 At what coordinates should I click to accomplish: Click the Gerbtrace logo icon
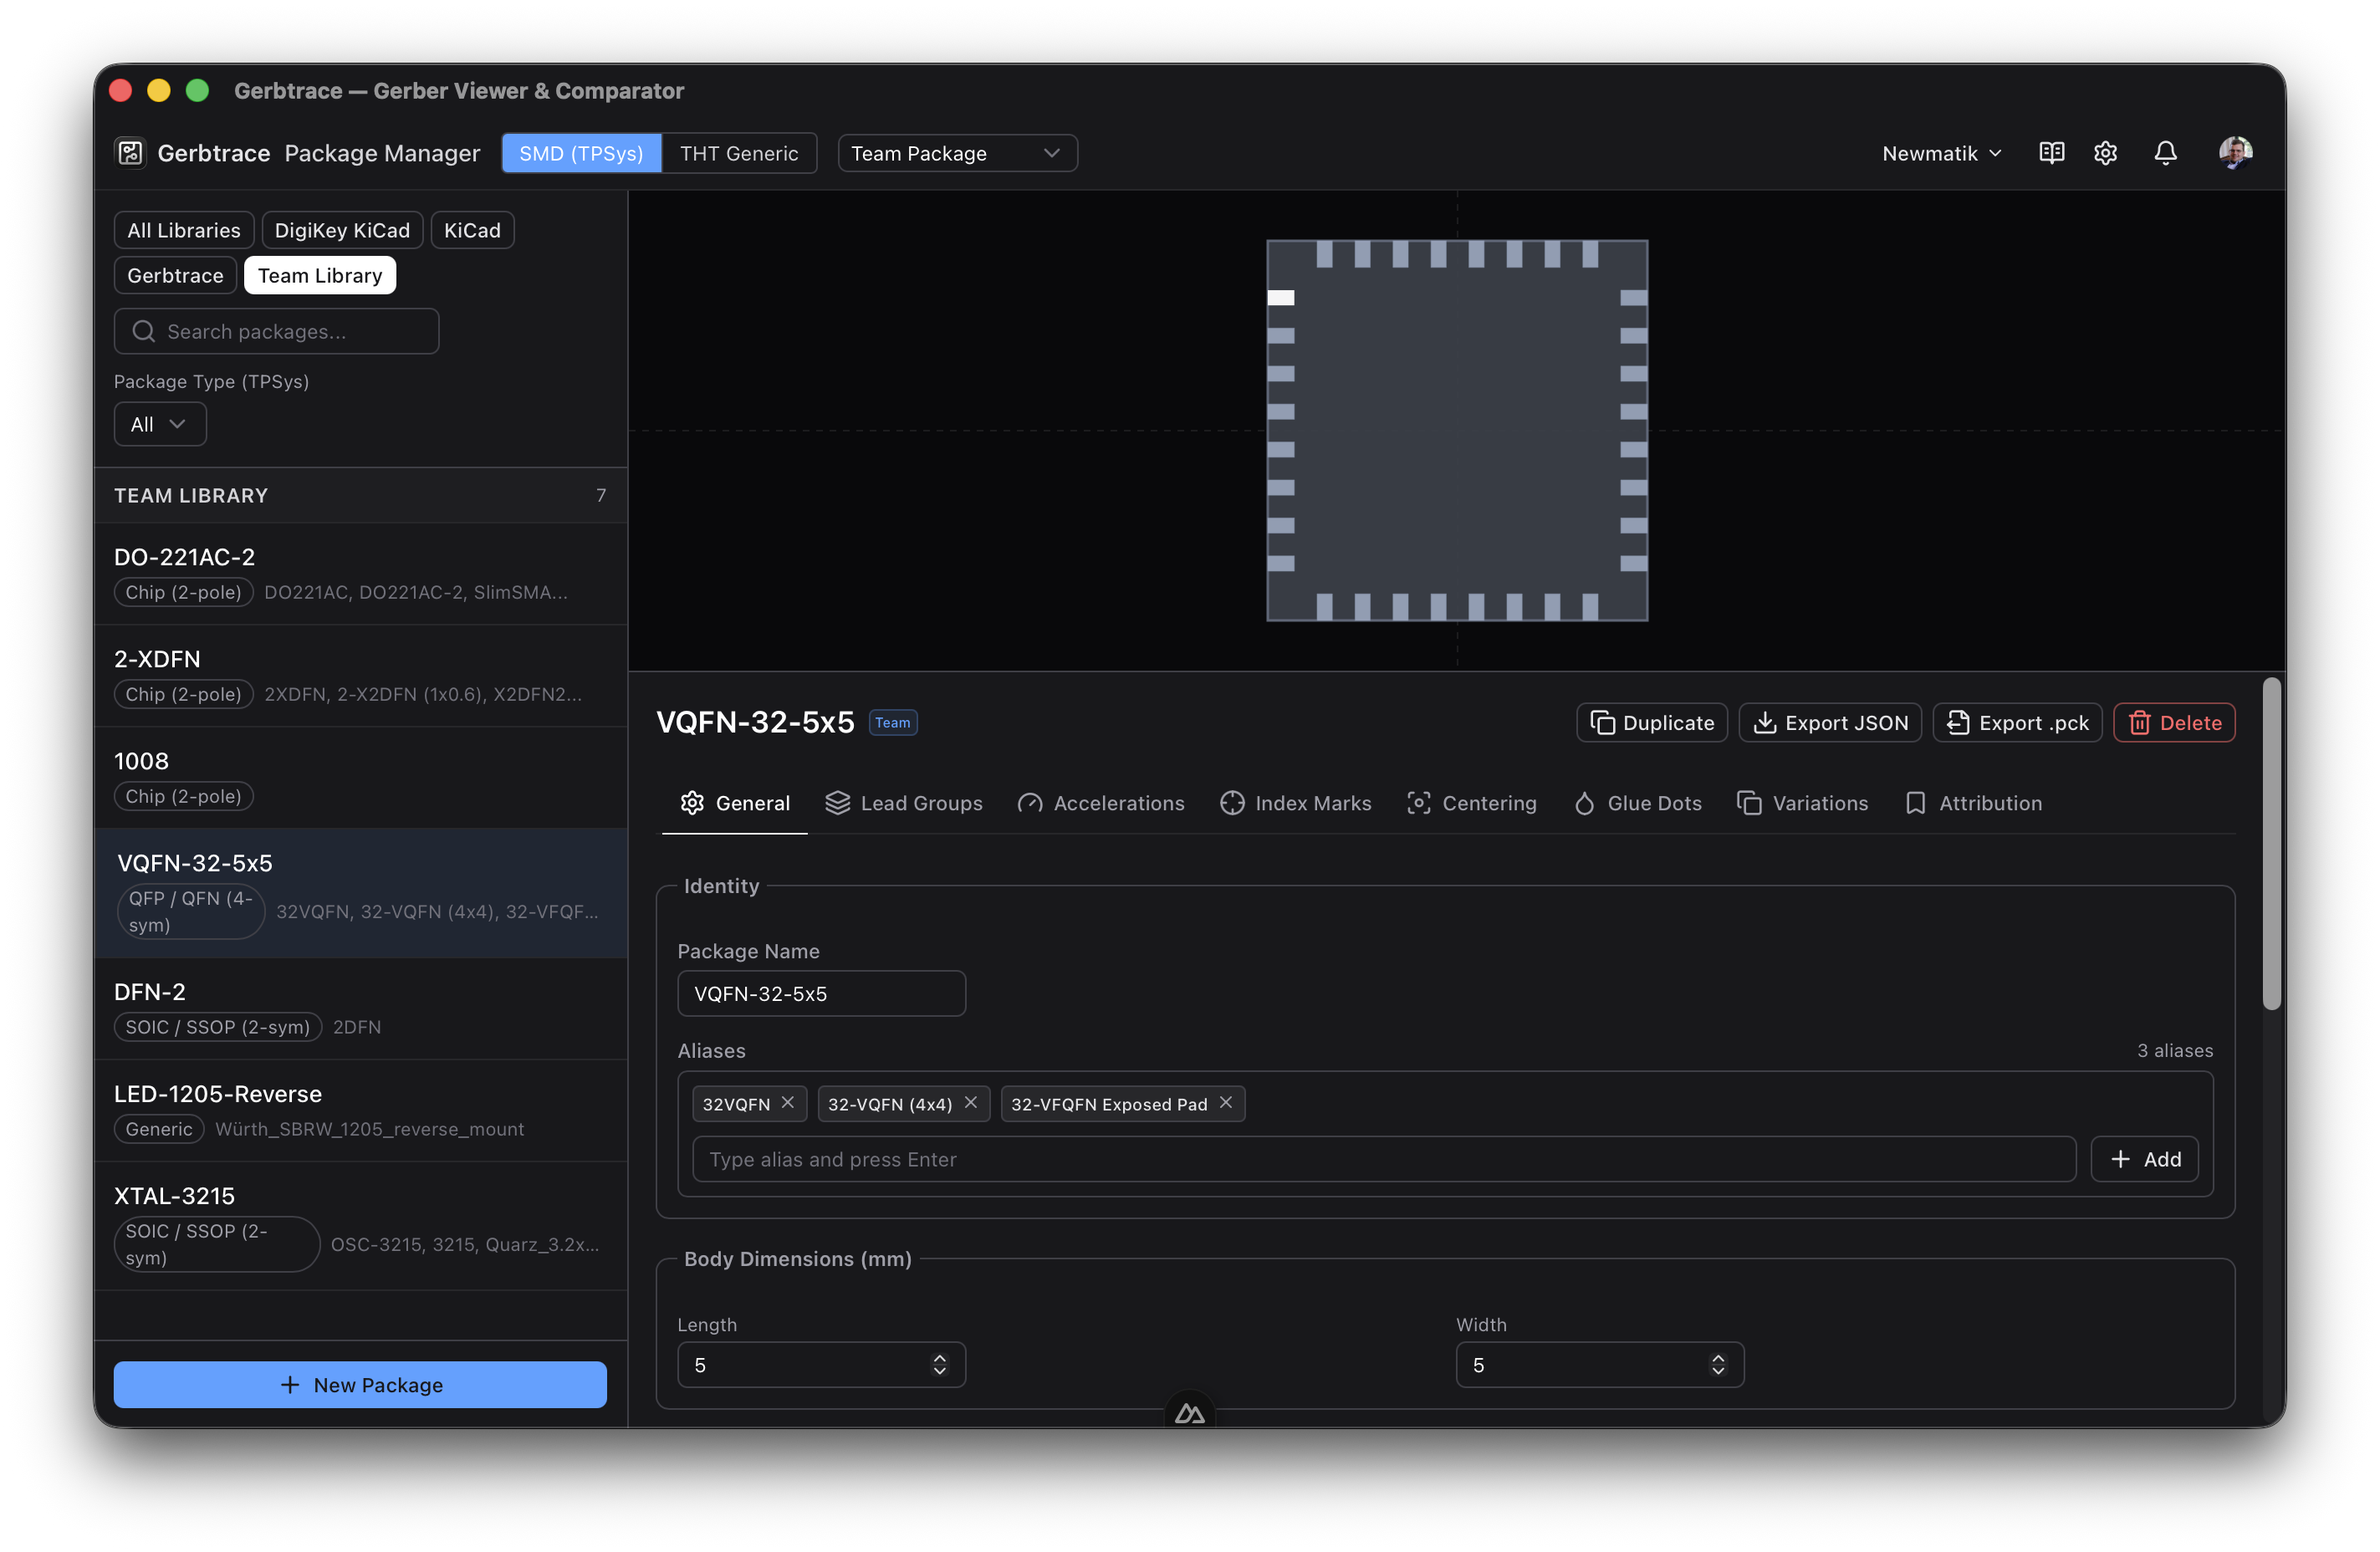131,153
